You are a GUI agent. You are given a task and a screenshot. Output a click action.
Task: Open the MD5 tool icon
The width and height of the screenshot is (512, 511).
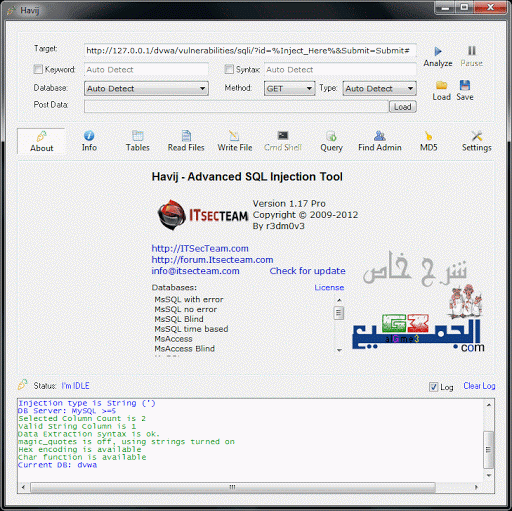click(x=428, y=136)
